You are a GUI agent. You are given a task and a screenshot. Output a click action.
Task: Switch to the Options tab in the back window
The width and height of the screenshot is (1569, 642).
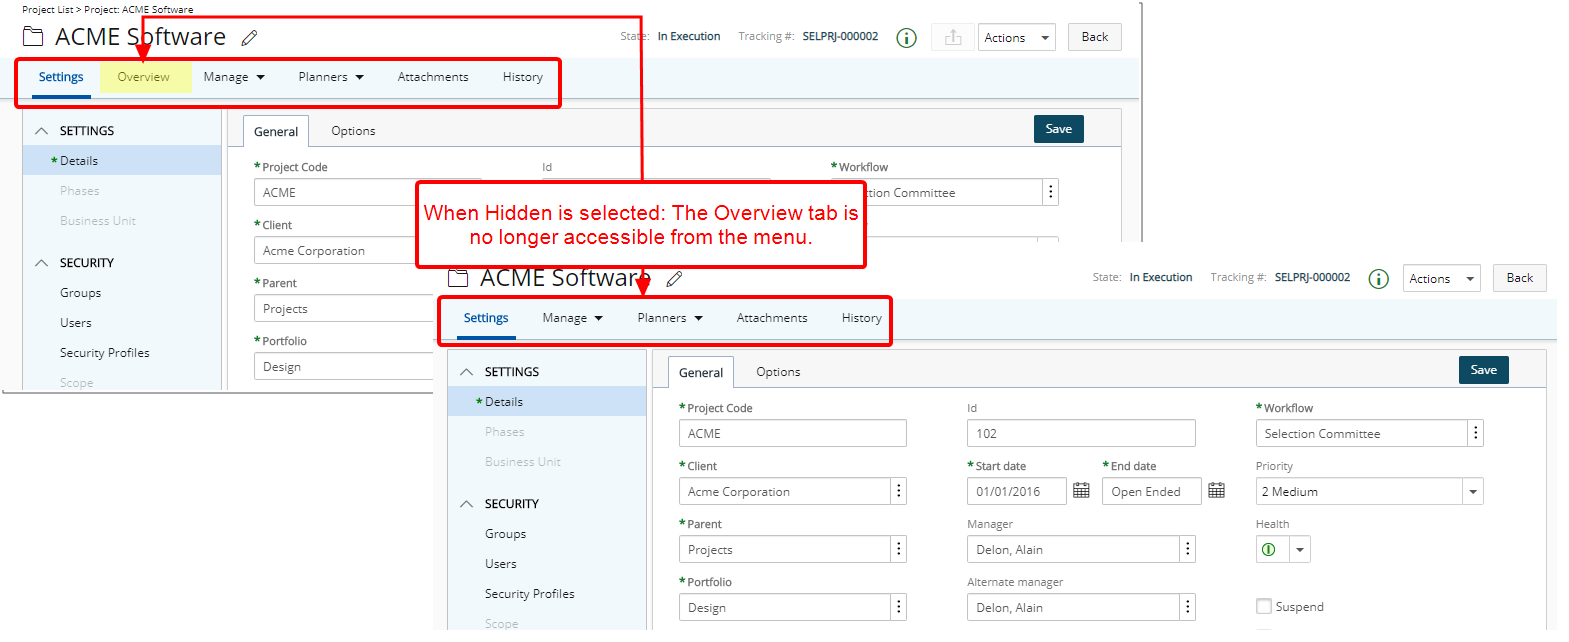(x=353, y=131)
